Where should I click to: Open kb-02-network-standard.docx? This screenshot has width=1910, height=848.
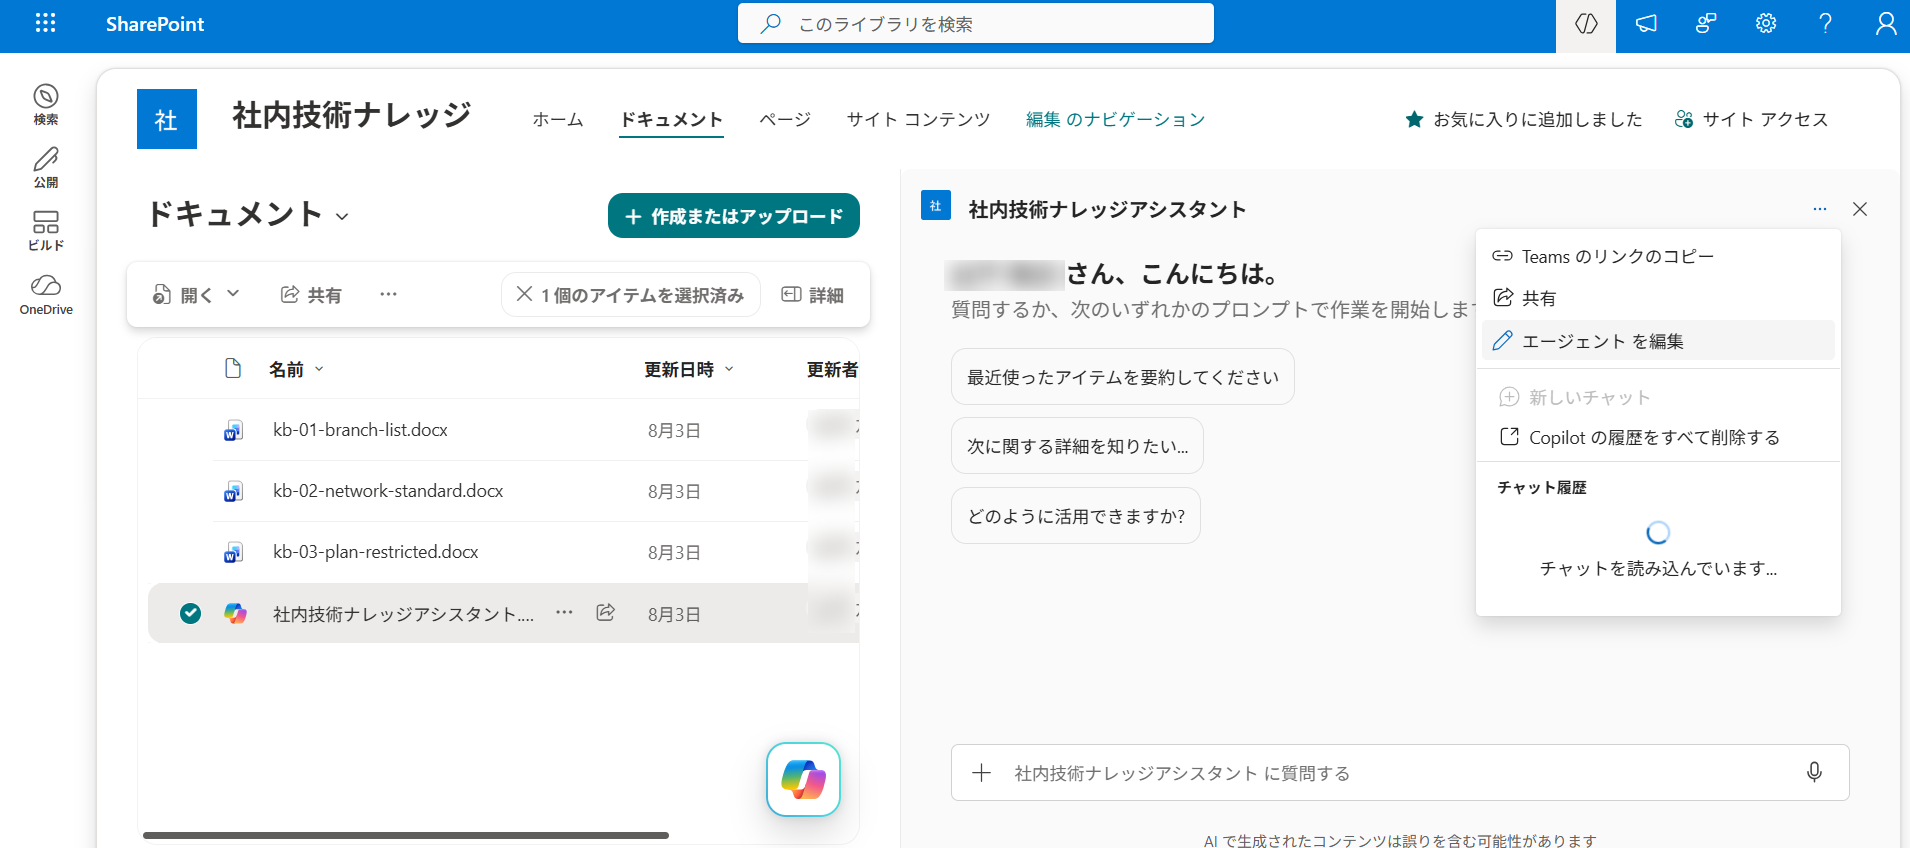(388, 491)
